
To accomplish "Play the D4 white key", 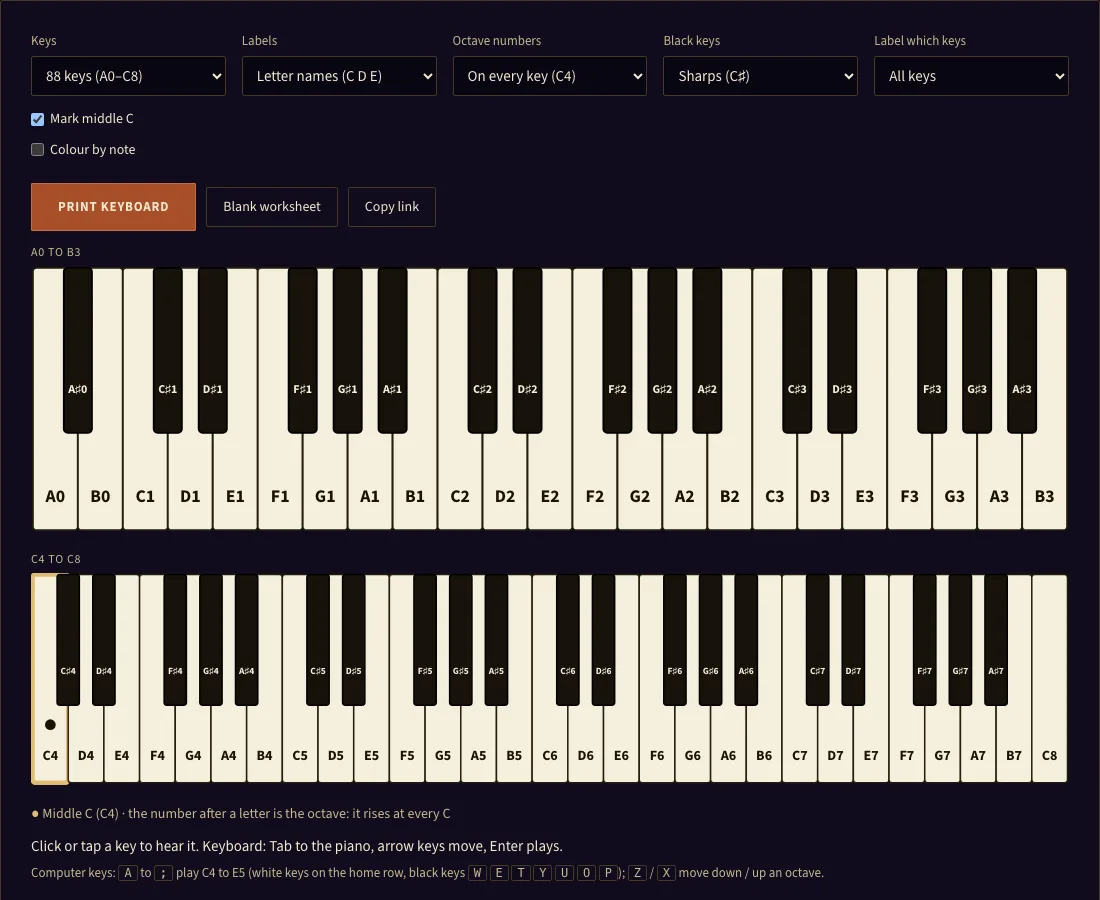I will (86, 744).
